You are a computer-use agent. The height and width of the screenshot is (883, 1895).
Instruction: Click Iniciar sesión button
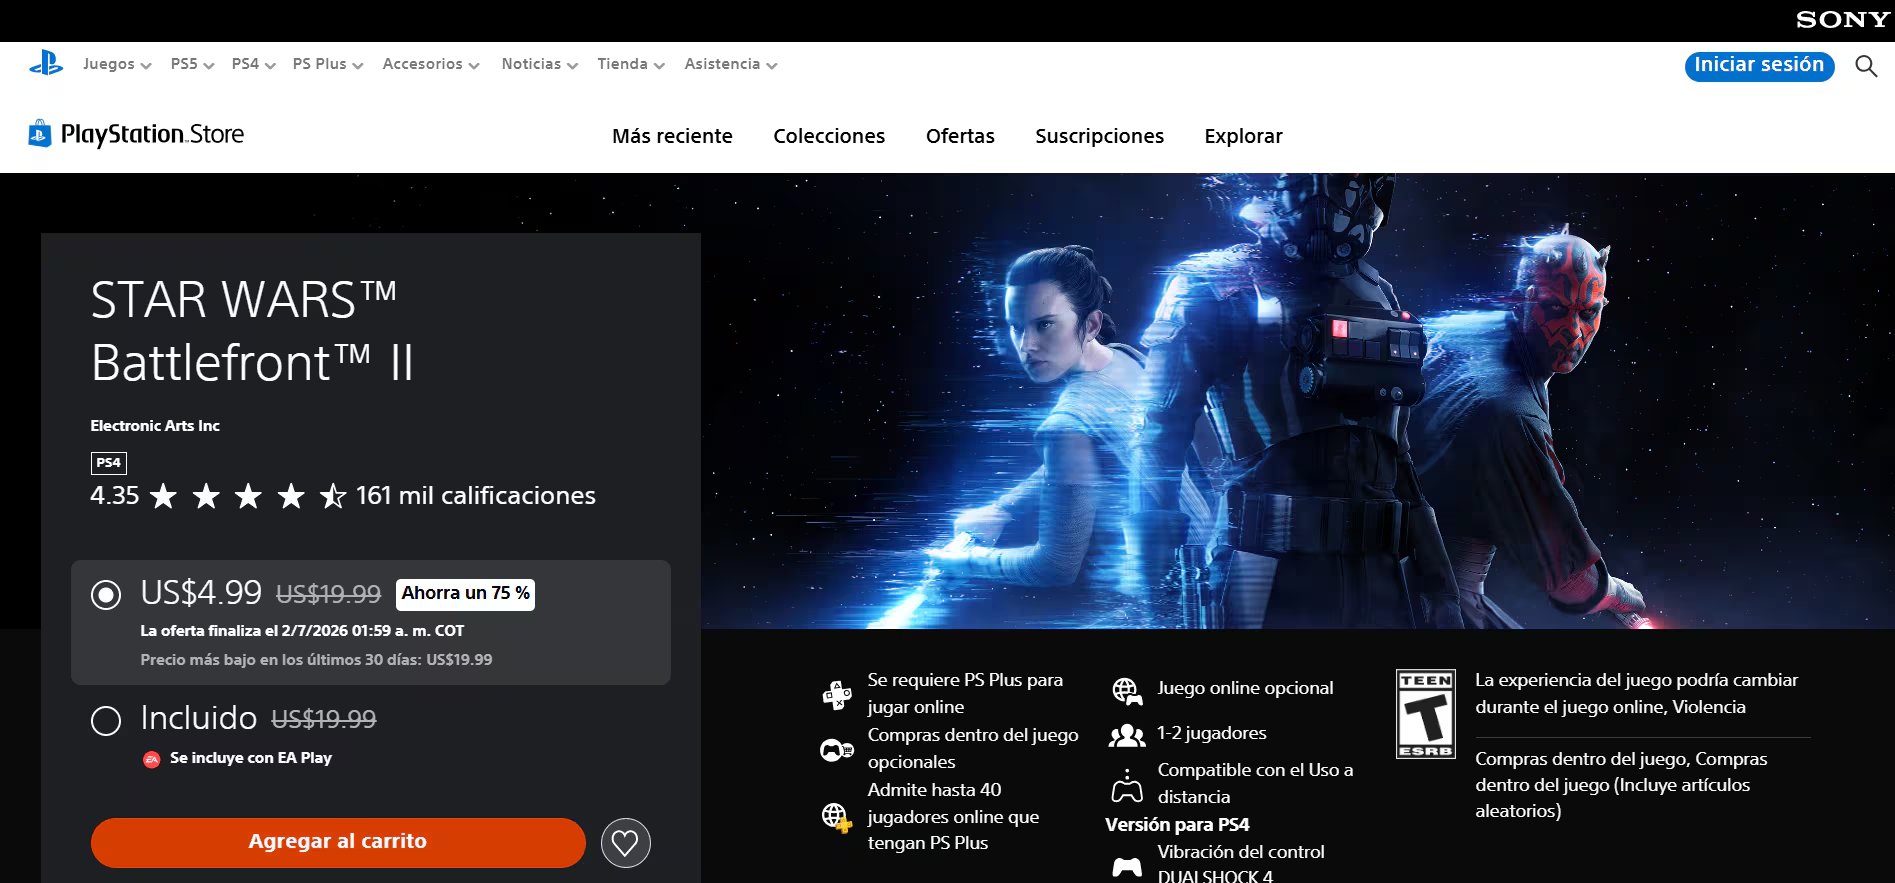pyautogui.click(x=1759, y=66)
